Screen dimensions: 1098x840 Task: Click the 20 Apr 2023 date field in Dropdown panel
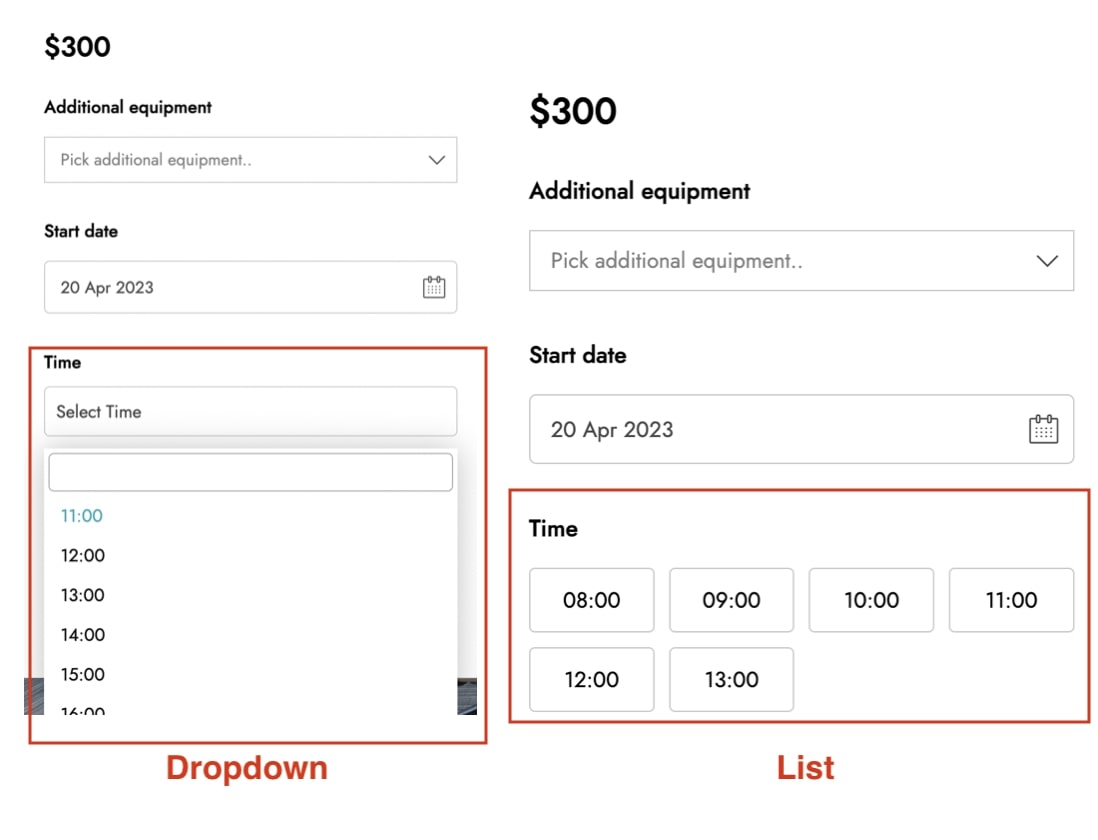pyautogui.click(x=251, y=287)
